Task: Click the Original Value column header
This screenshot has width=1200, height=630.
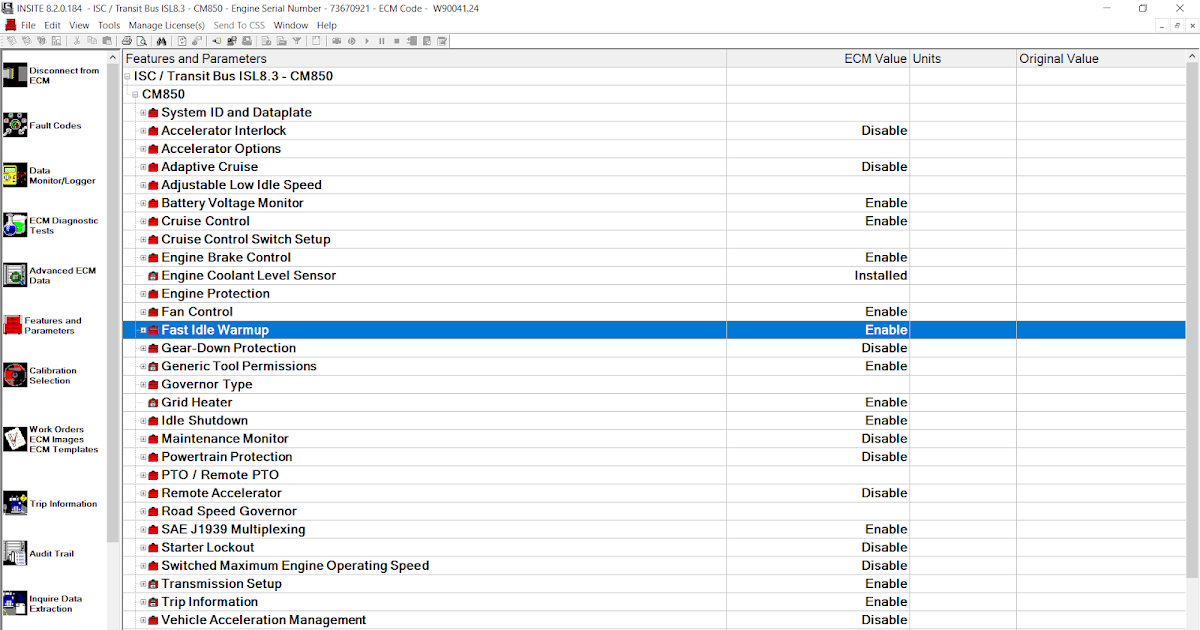Action: [1101, 59]
